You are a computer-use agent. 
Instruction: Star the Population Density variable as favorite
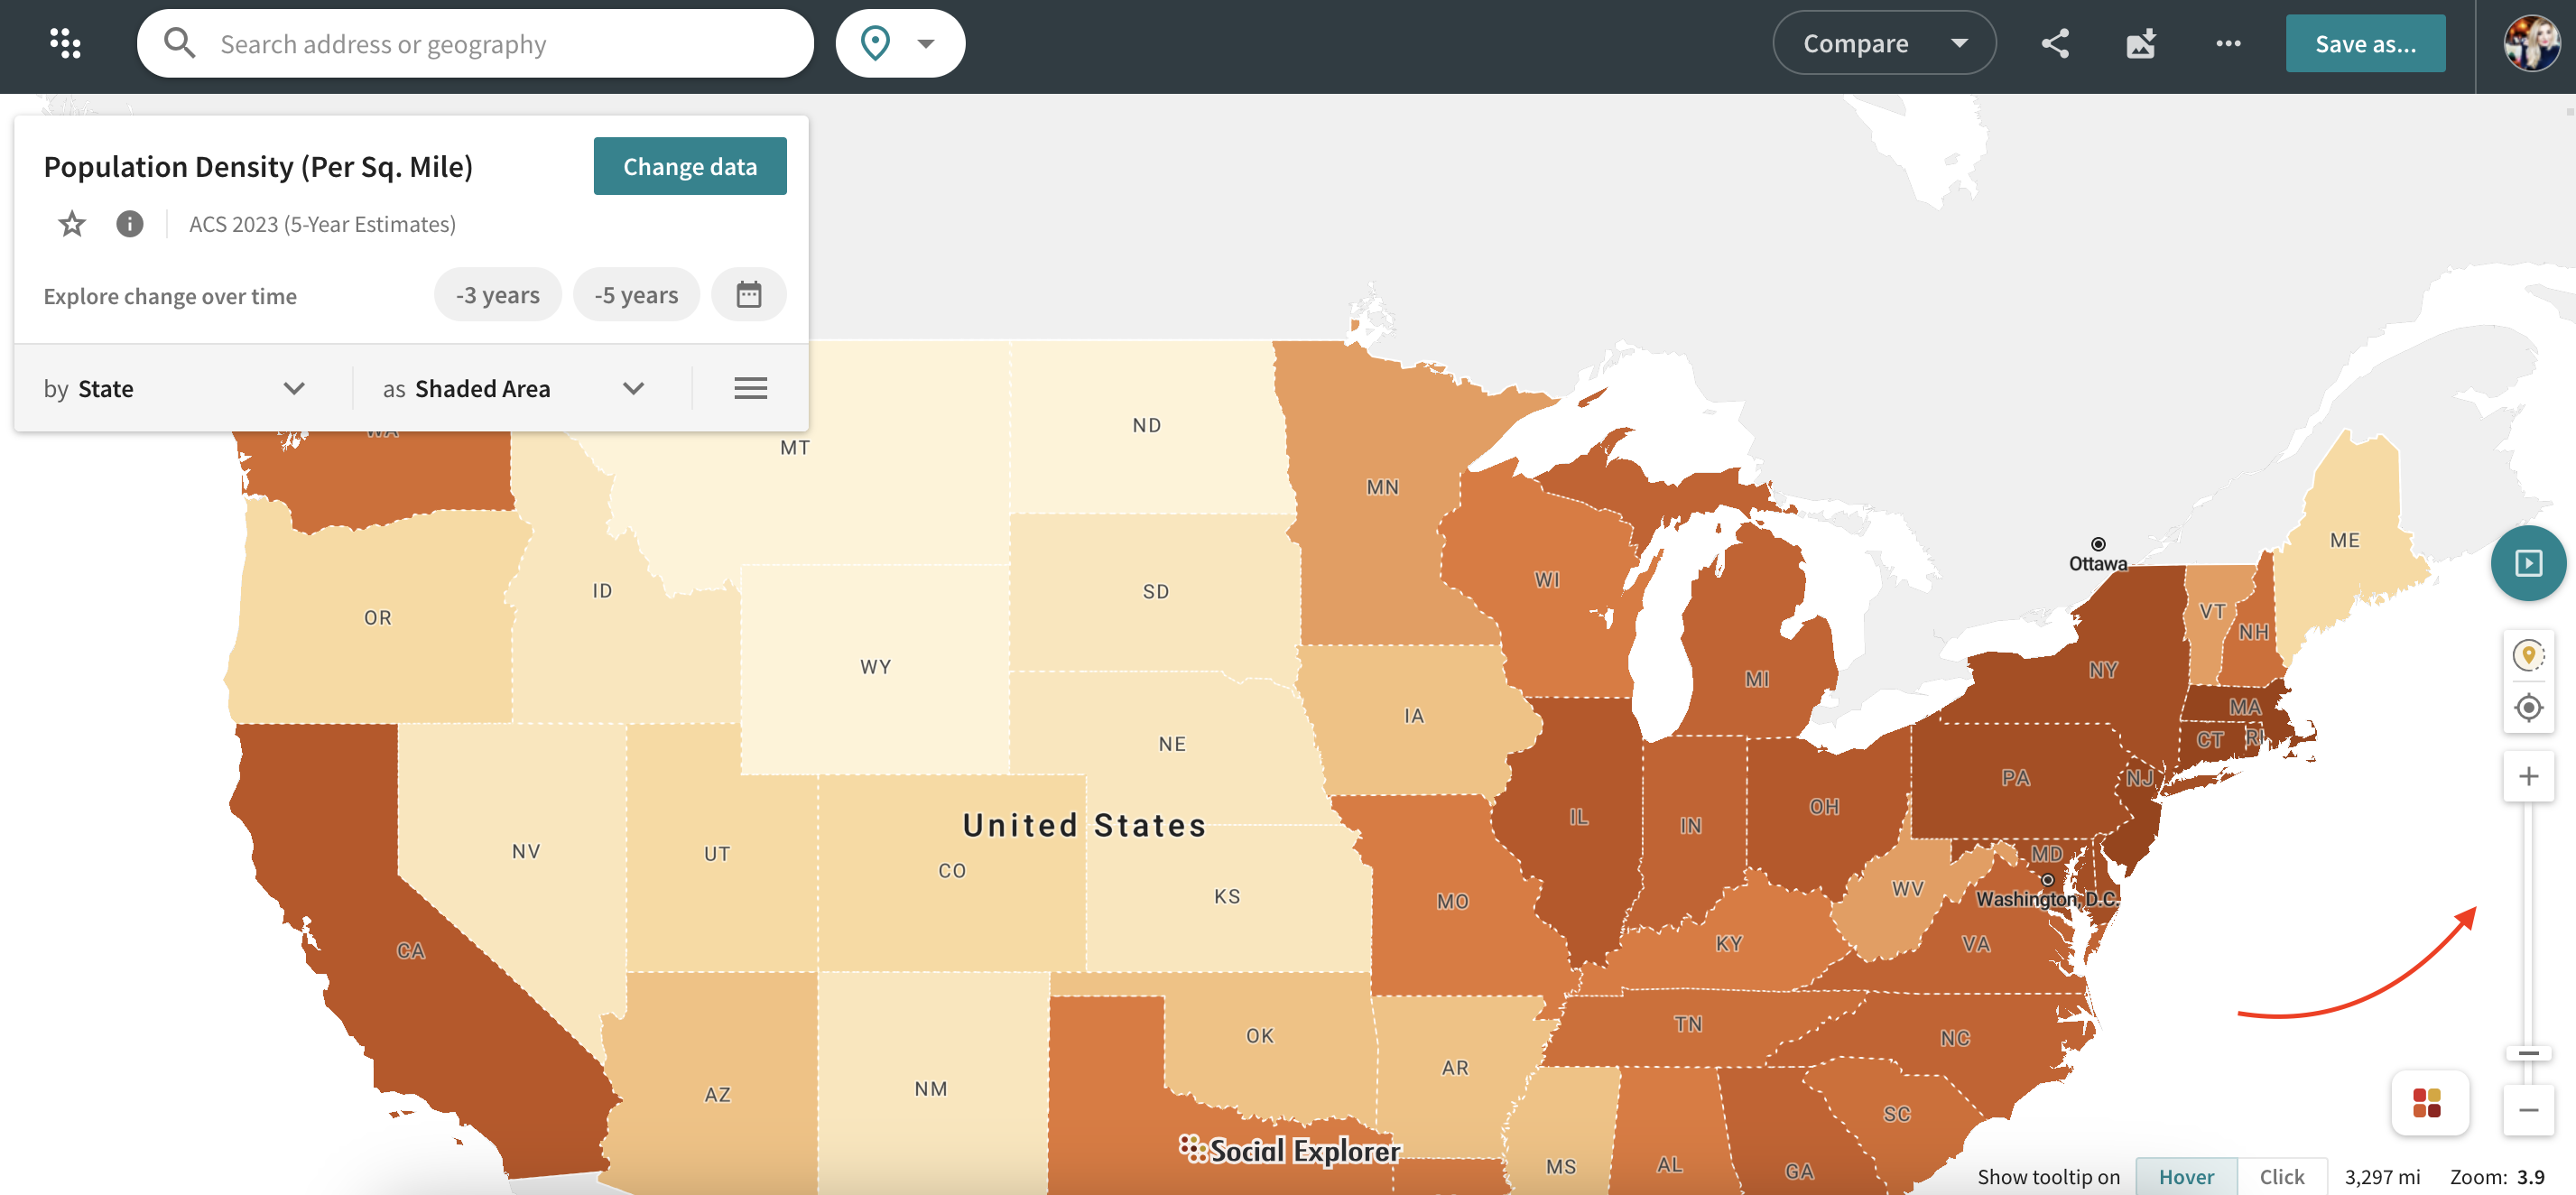click(x=72, y=223)
